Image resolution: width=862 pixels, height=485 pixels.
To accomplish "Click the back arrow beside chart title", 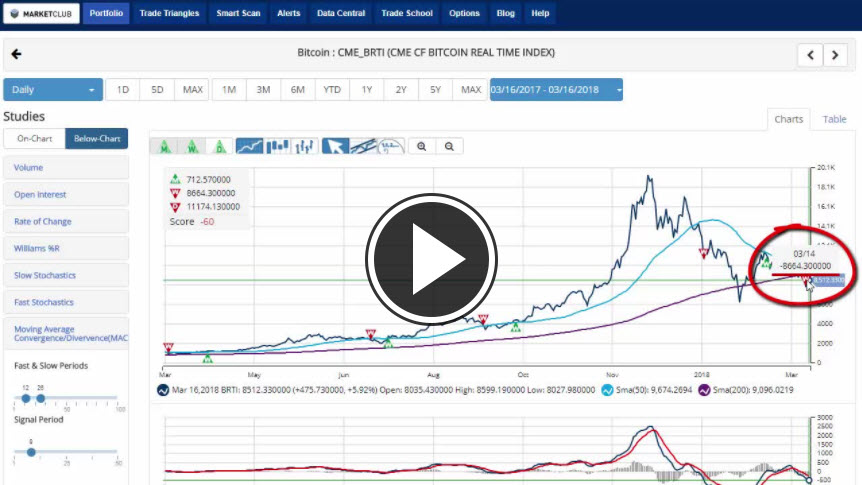I will (16, 54).
